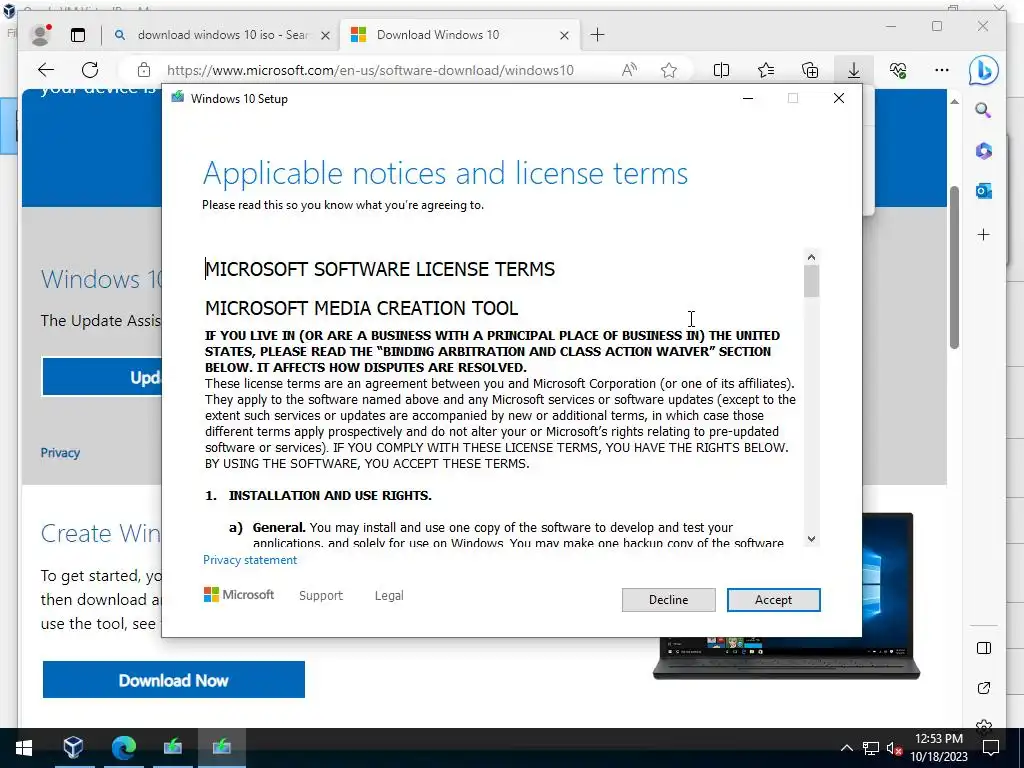Decline the Windows 10 license terms
Viewport: 1024px width, 768px height.
668,600
